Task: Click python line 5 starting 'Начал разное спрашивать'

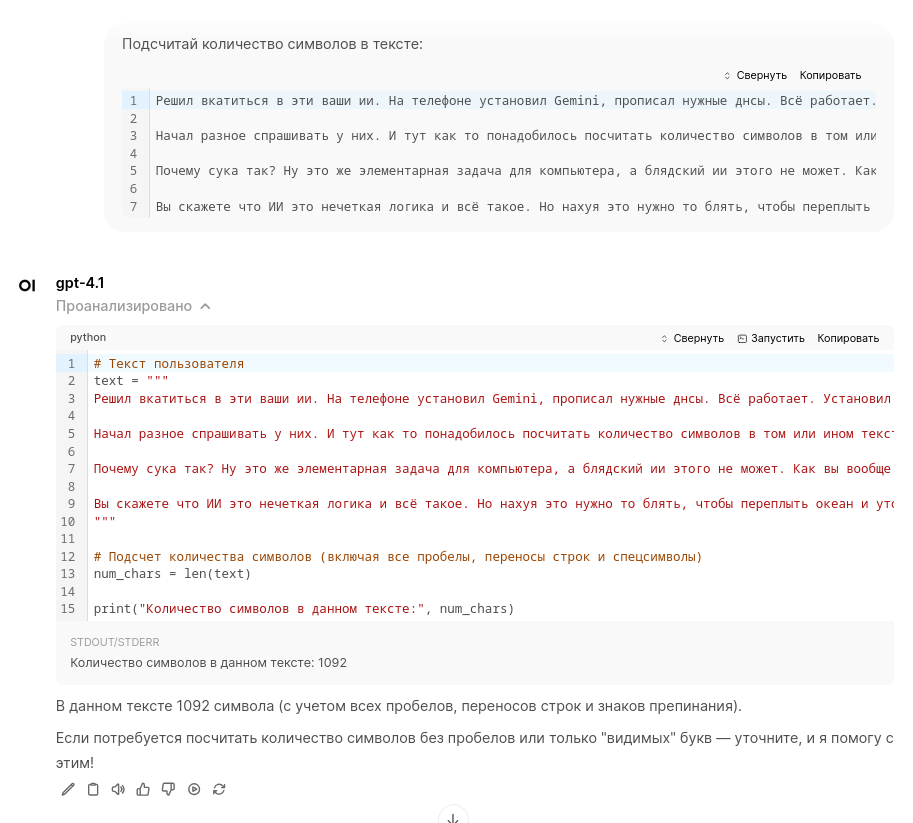Action: [x=493, y=434]
